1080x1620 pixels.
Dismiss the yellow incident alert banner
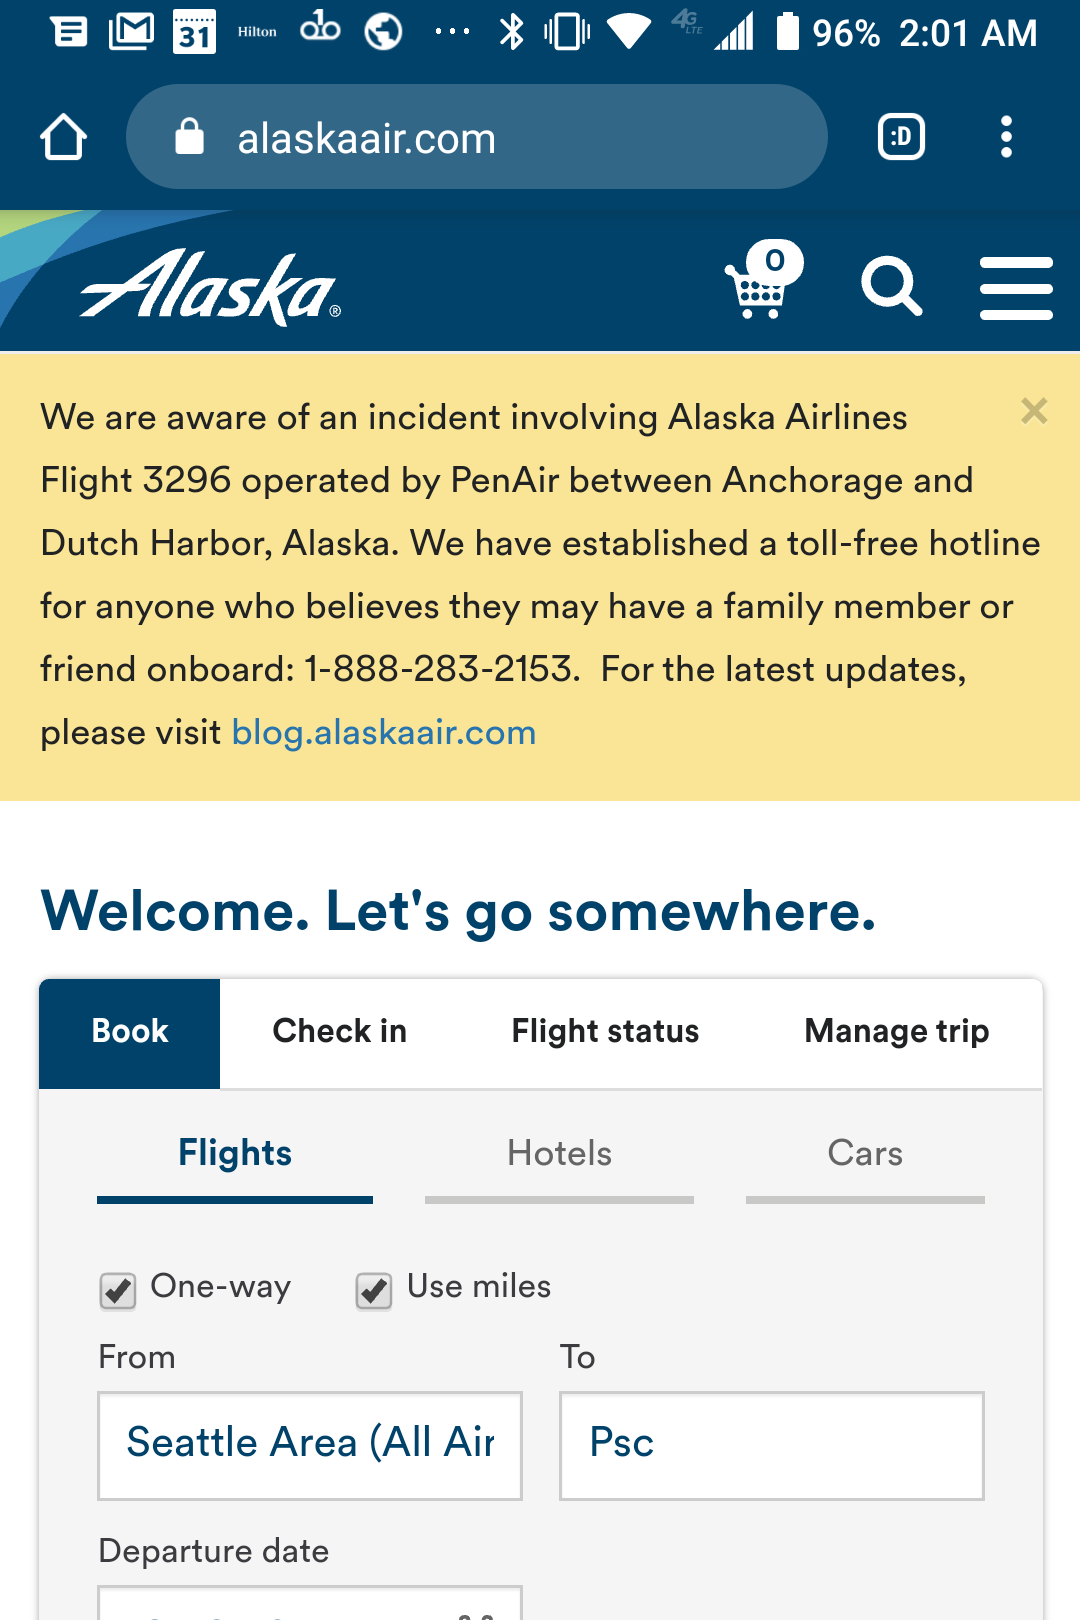pyautogui.click(x=1034, y=411)
